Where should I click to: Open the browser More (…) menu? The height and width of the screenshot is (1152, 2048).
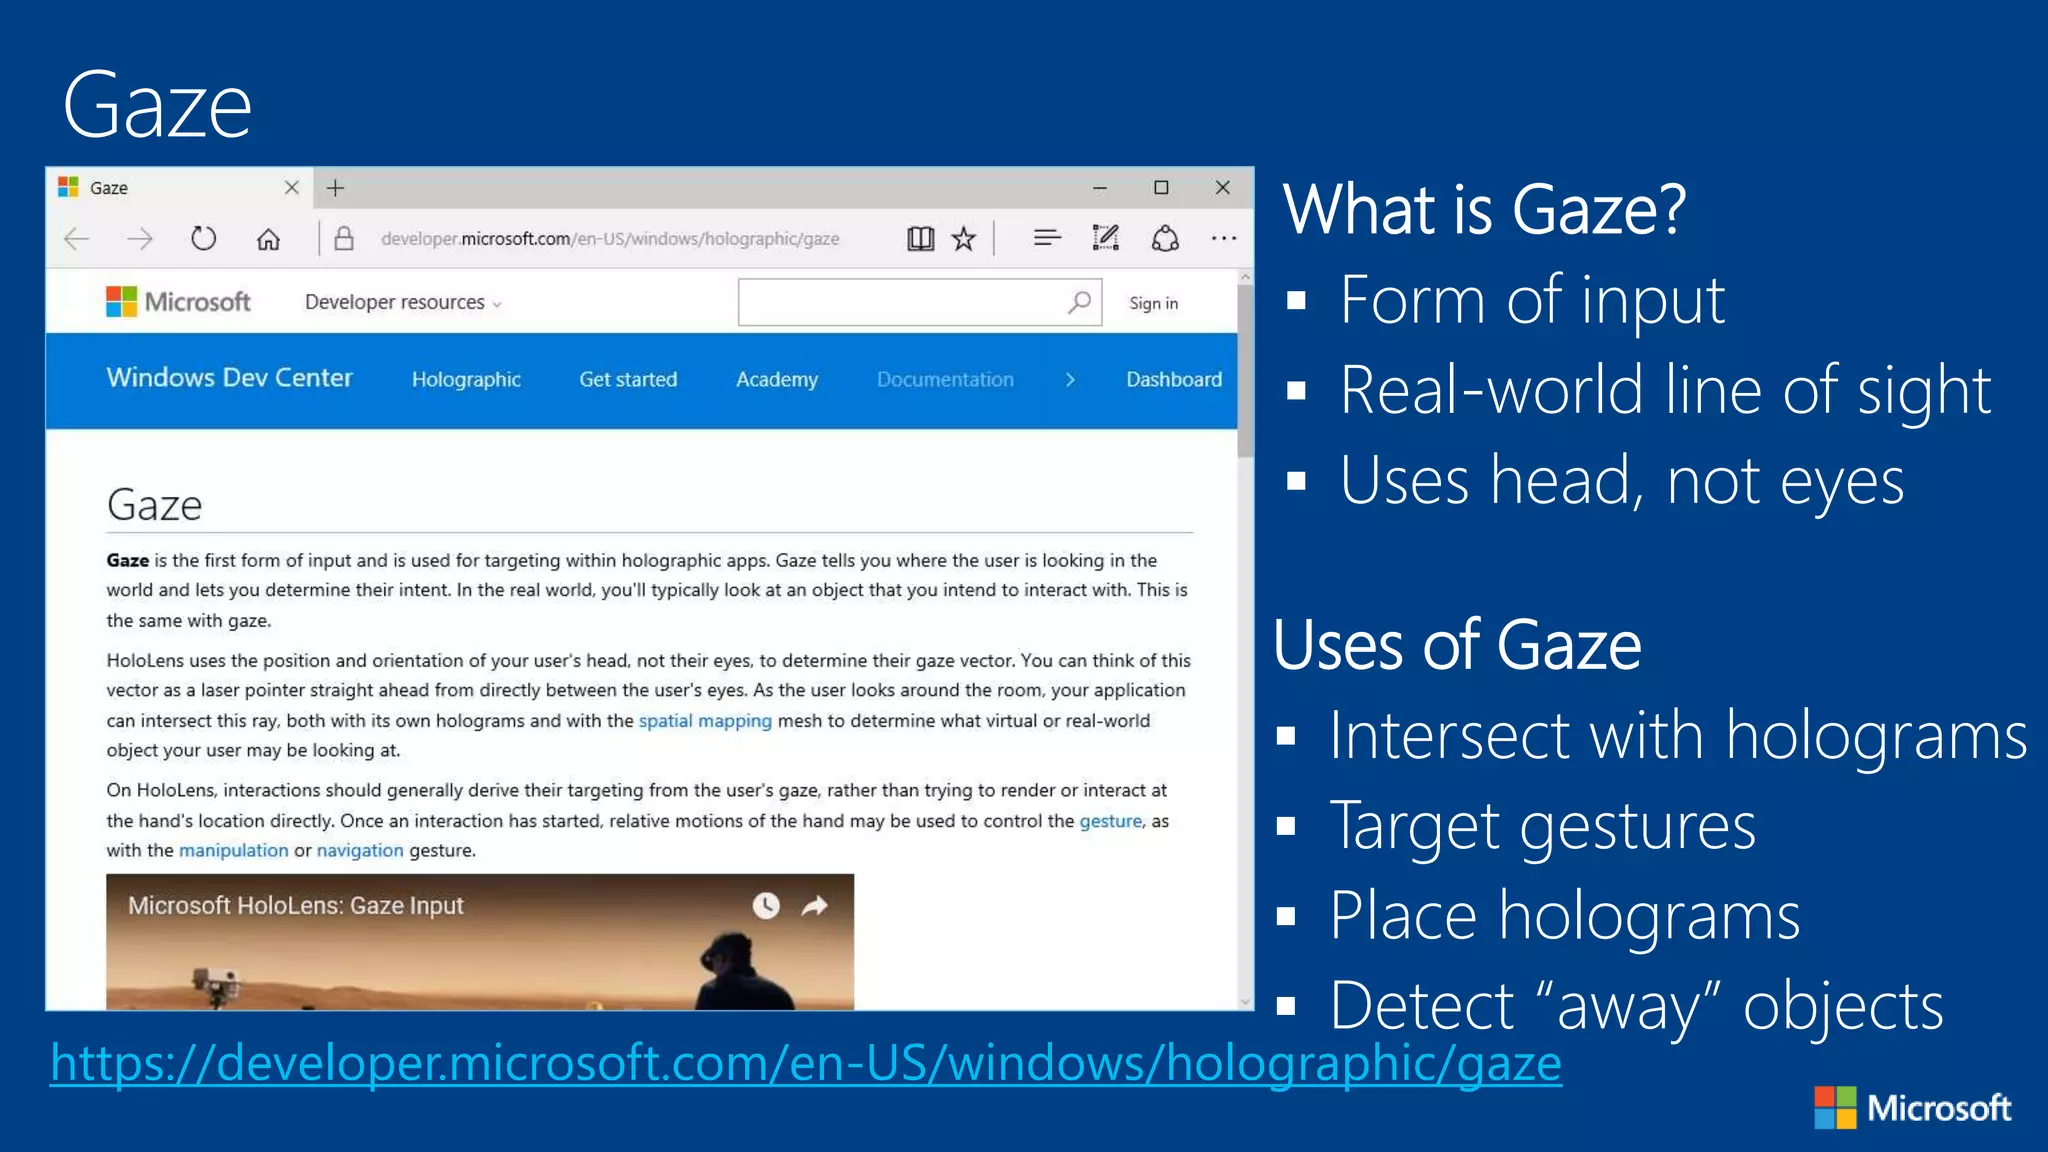tap(1224, 238)
